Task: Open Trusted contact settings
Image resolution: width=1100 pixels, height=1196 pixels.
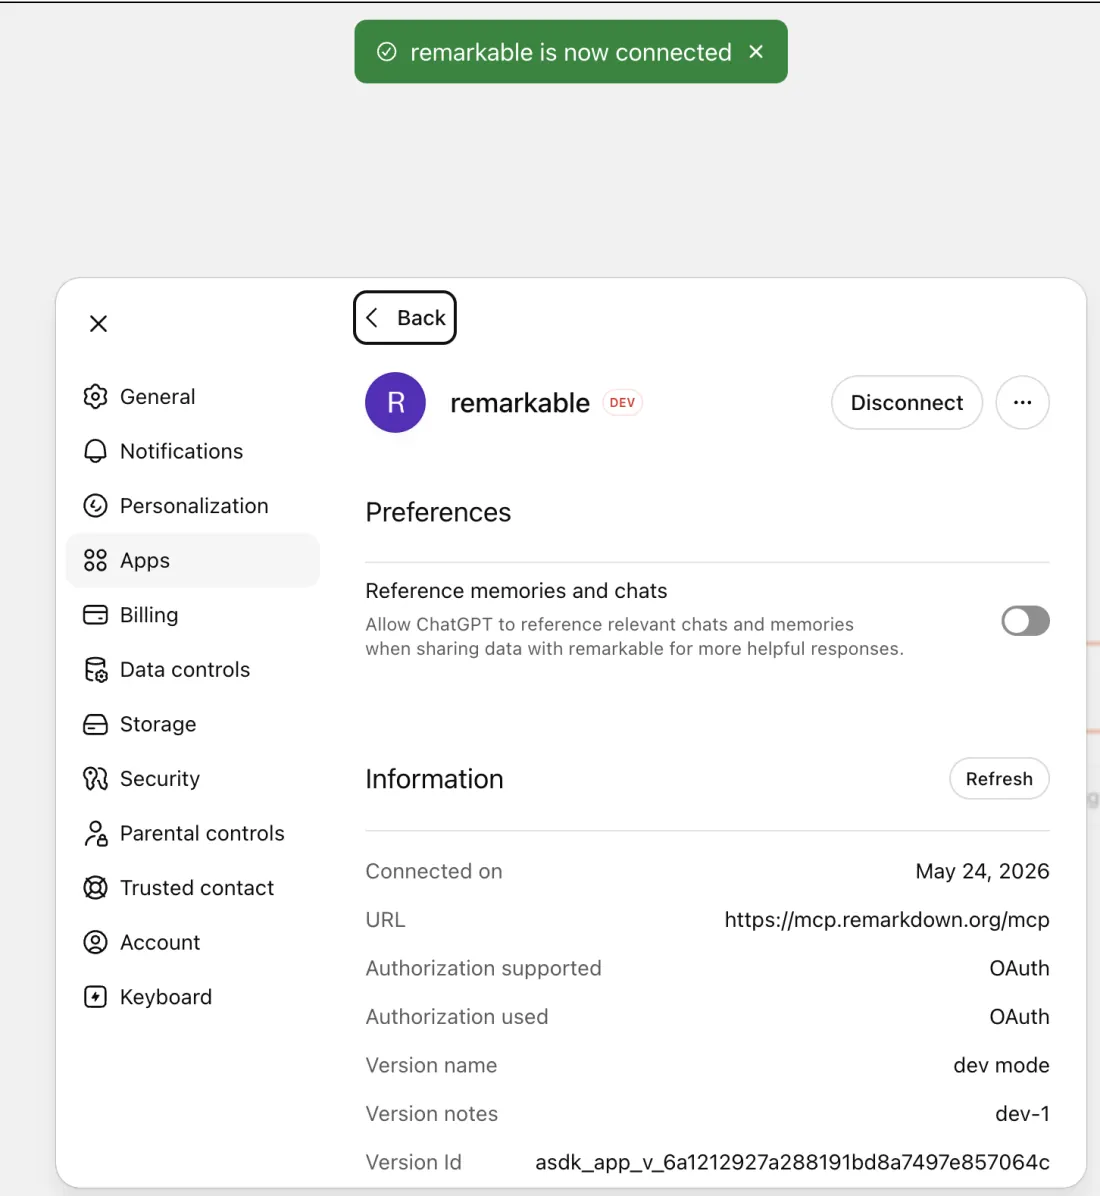Action: [192, 888]
